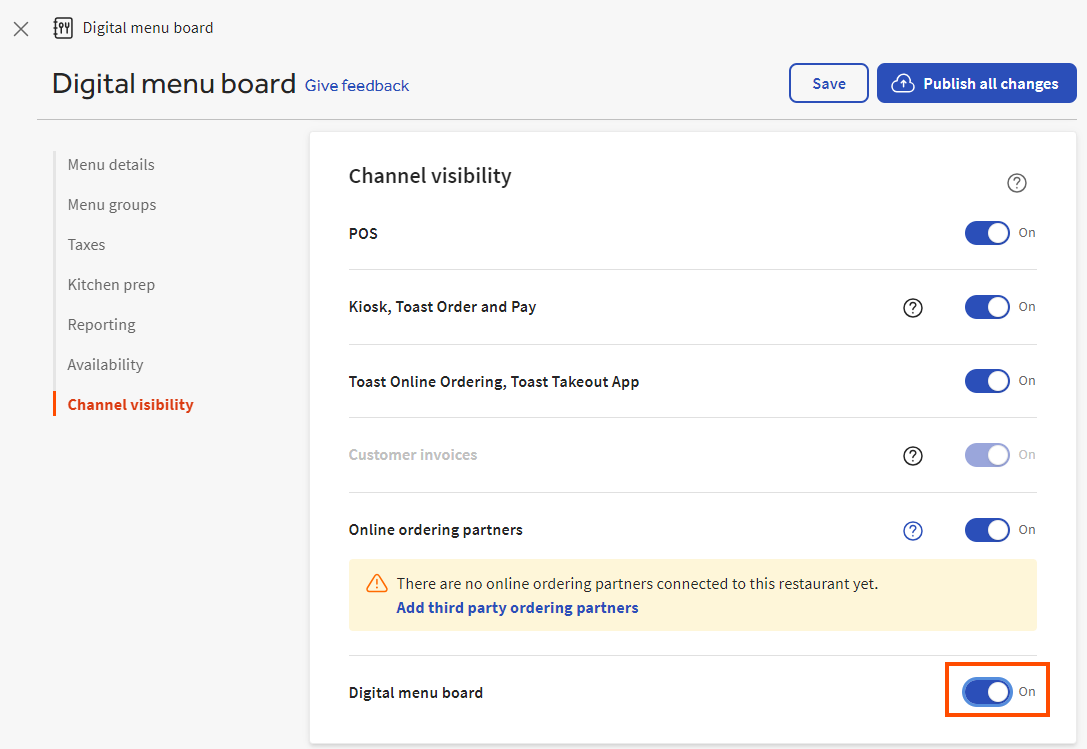Click the Publish all changes button
Image resolution: width=1087 pixels, height=749 pixels.
click(x=976, y=84)
